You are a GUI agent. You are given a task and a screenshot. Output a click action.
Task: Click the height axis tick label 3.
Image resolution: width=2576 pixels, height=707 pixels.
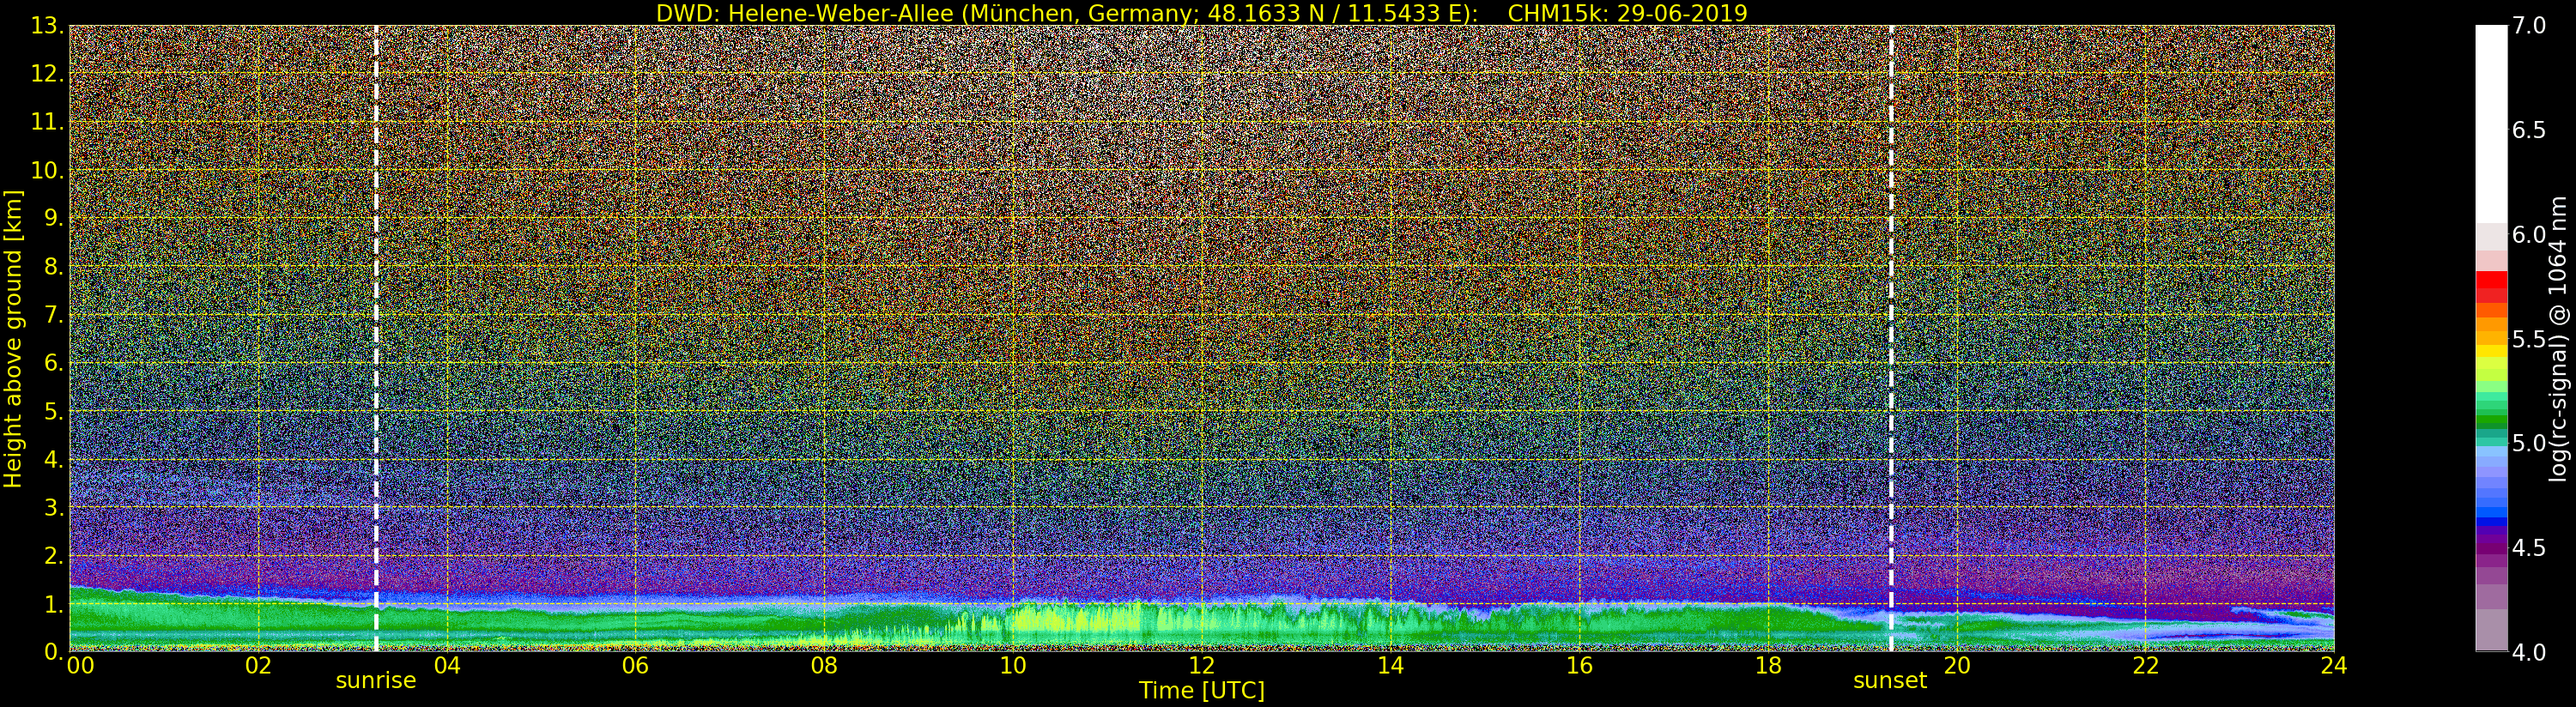tap(53, 507)
